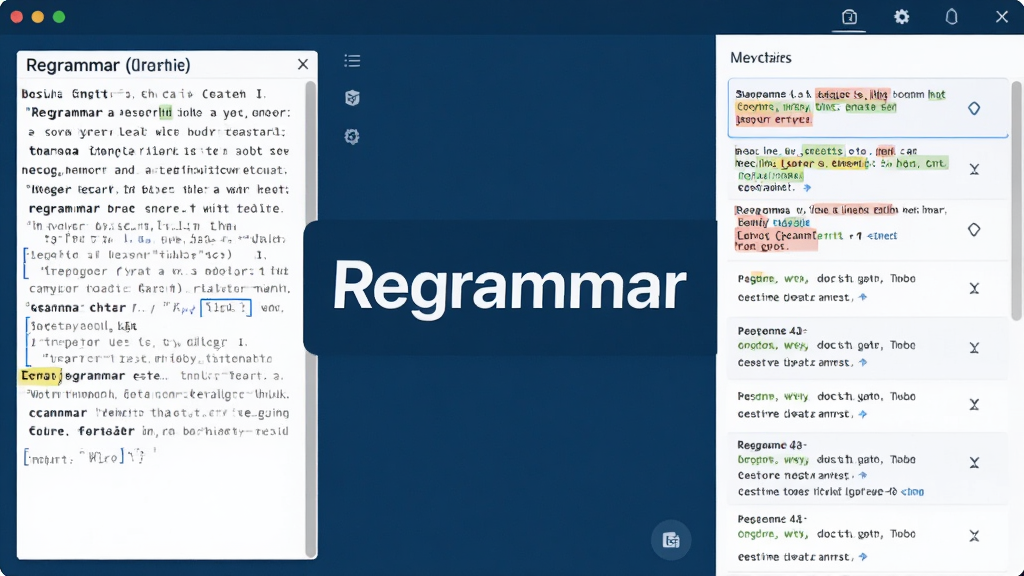Click the 'Regrammar (0rarhie)' panel title
Image resolution: width=1024 pixels, height=576 pixels.
(x=108, y=65)
